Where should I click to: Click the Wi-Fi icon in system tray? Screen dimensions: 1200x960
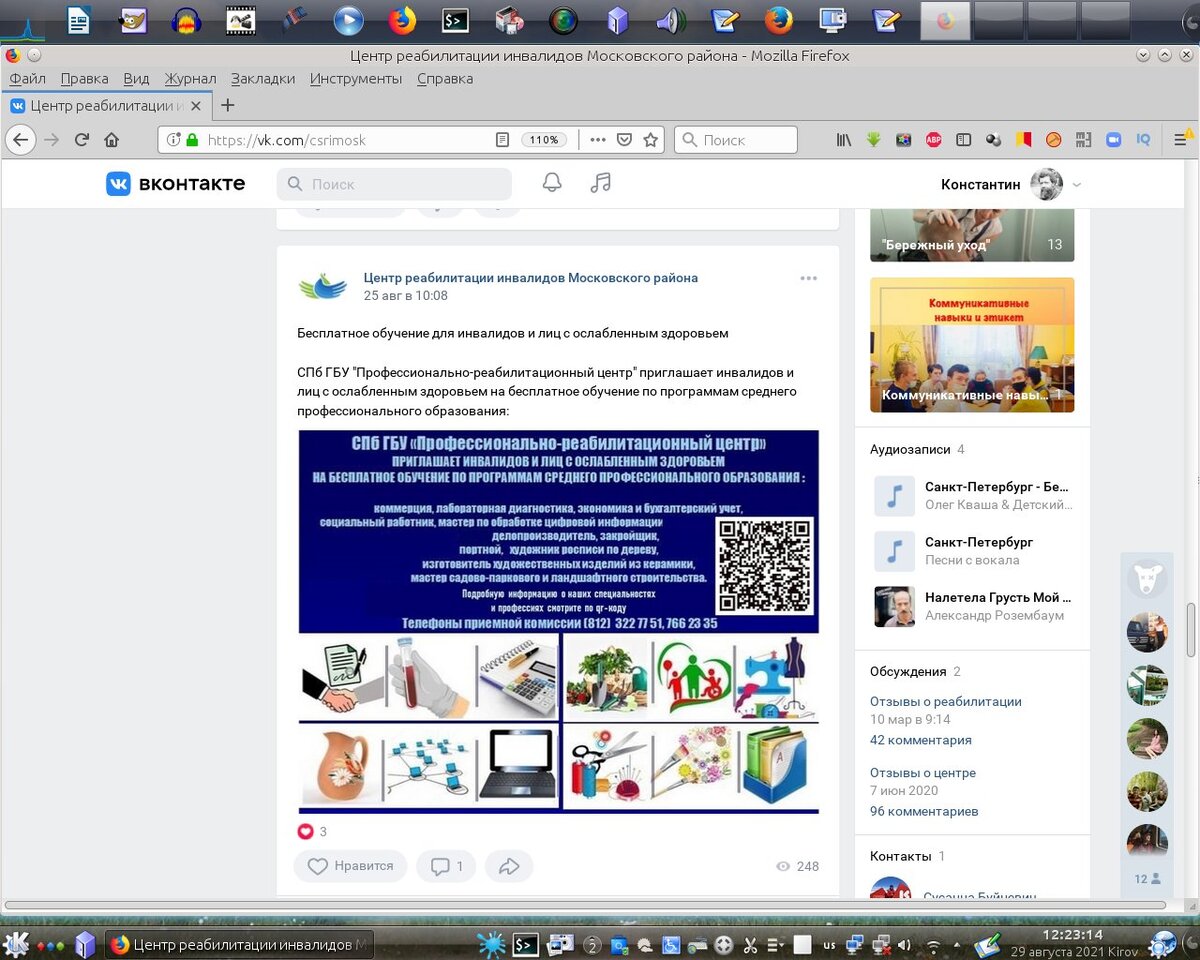(933, 944)
